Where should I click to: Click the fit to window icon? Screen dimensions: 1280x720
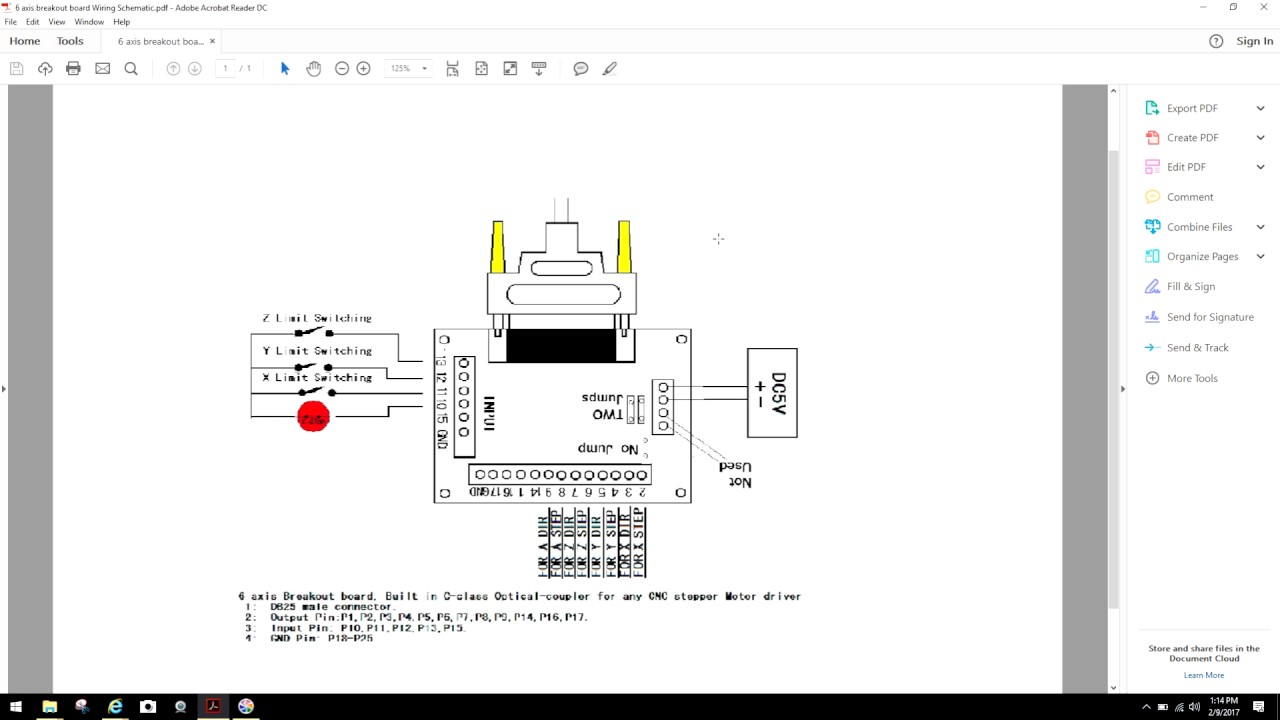tap(481, 68)
